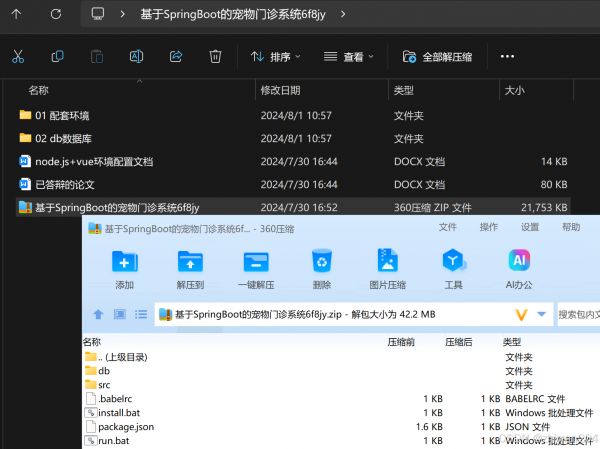Select node.js+vue环境配置文档 document
The image size is (600, 449).
pyautogui.click(x=86, y=162)
